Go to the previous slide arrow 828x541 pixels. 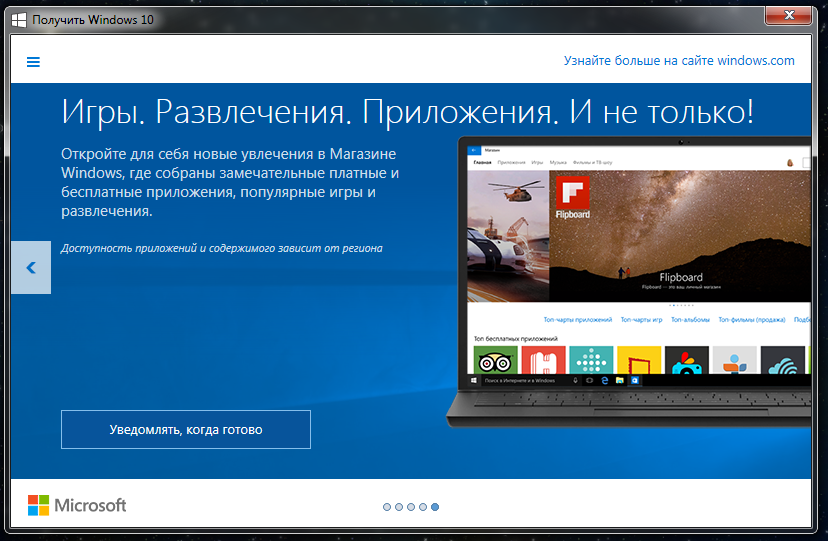[31, 268]
